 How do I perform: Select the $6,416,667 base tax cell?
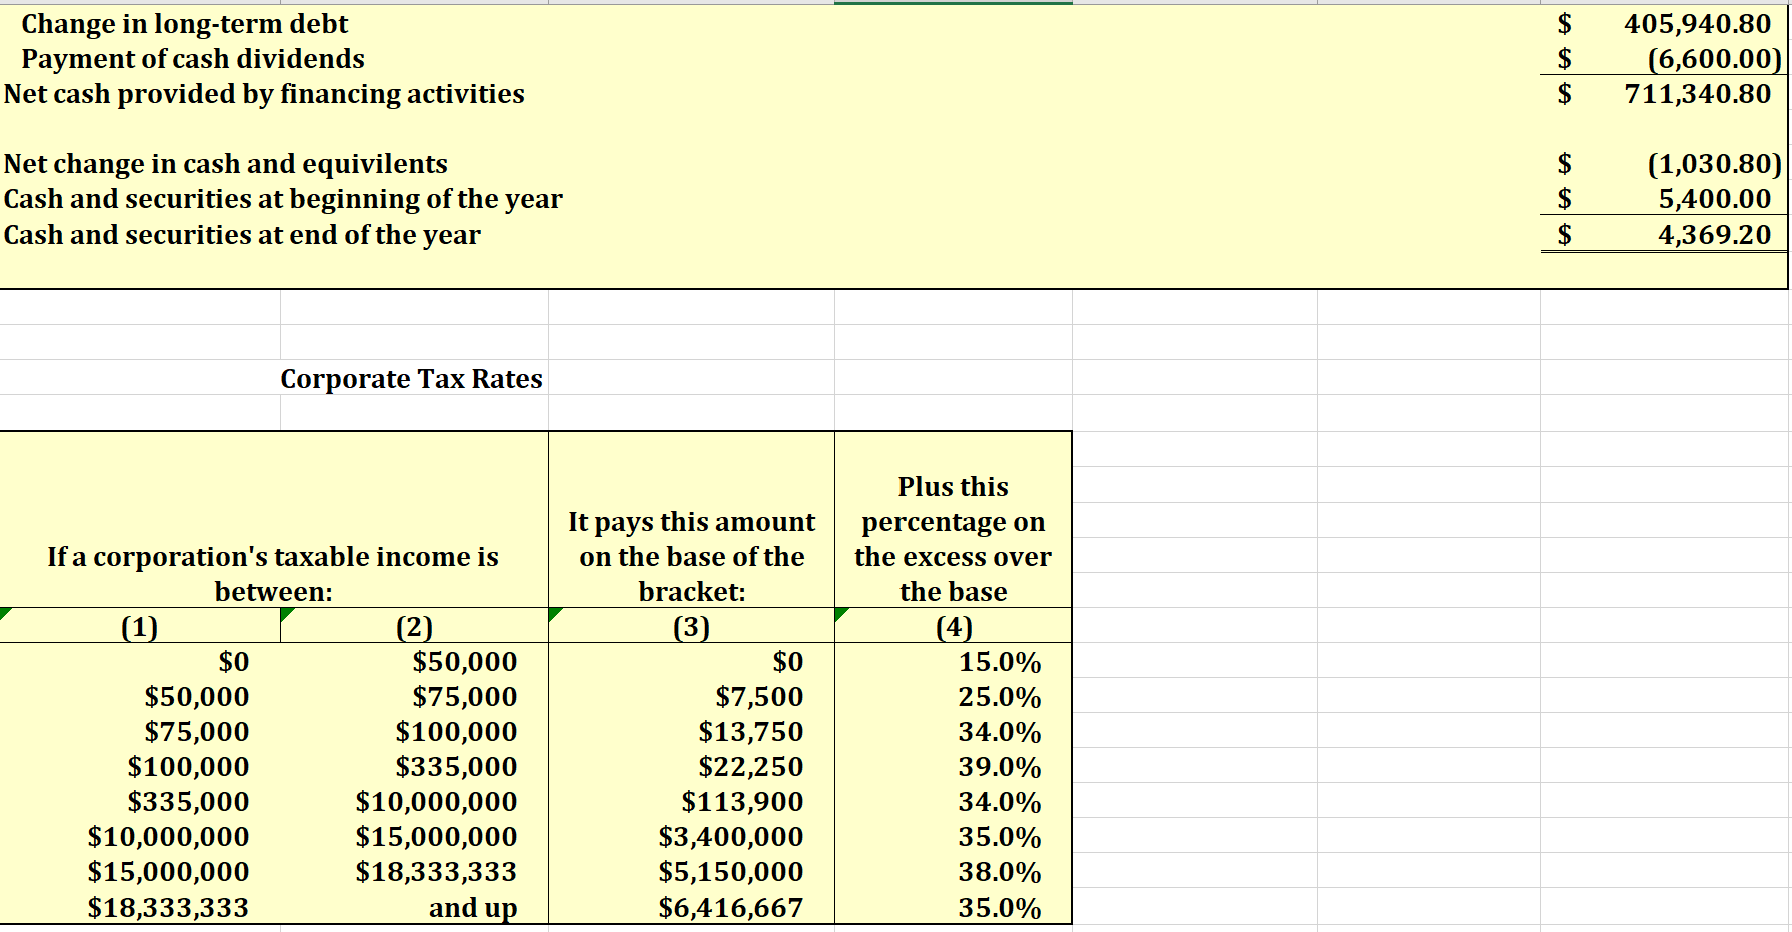(731, 908)
